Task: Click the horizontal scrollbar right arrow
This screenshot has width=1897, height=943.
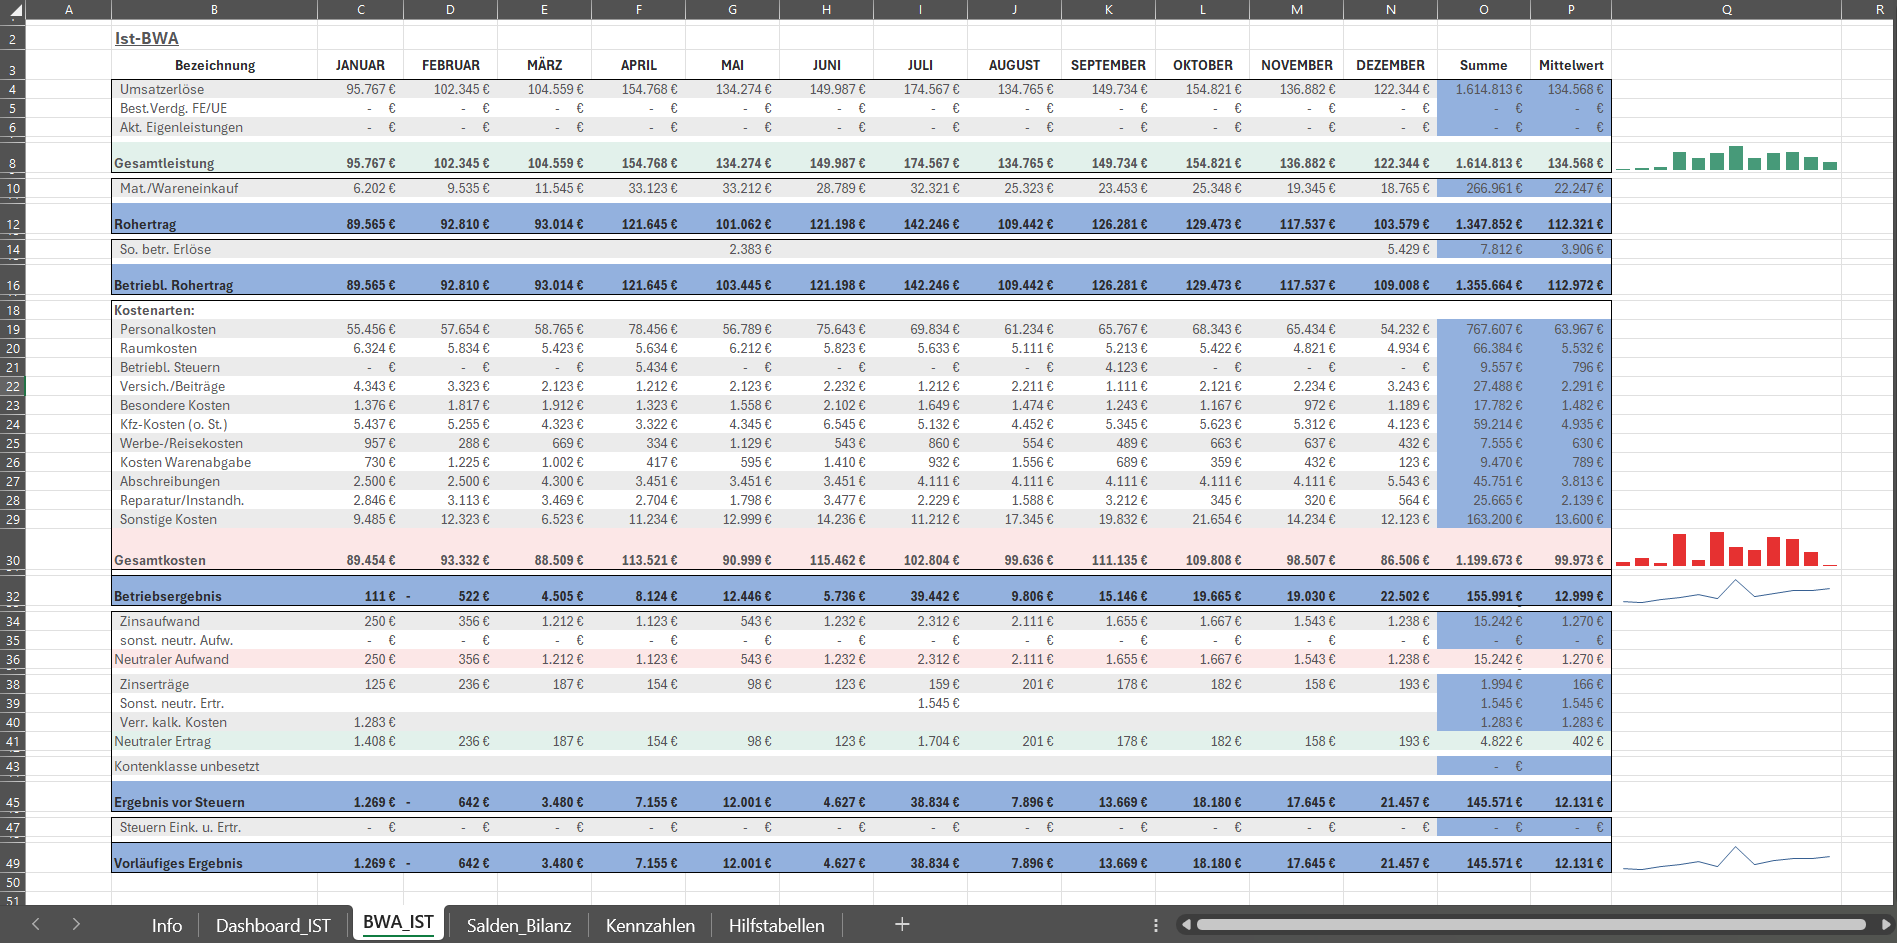Action: tap(1885, 925)
